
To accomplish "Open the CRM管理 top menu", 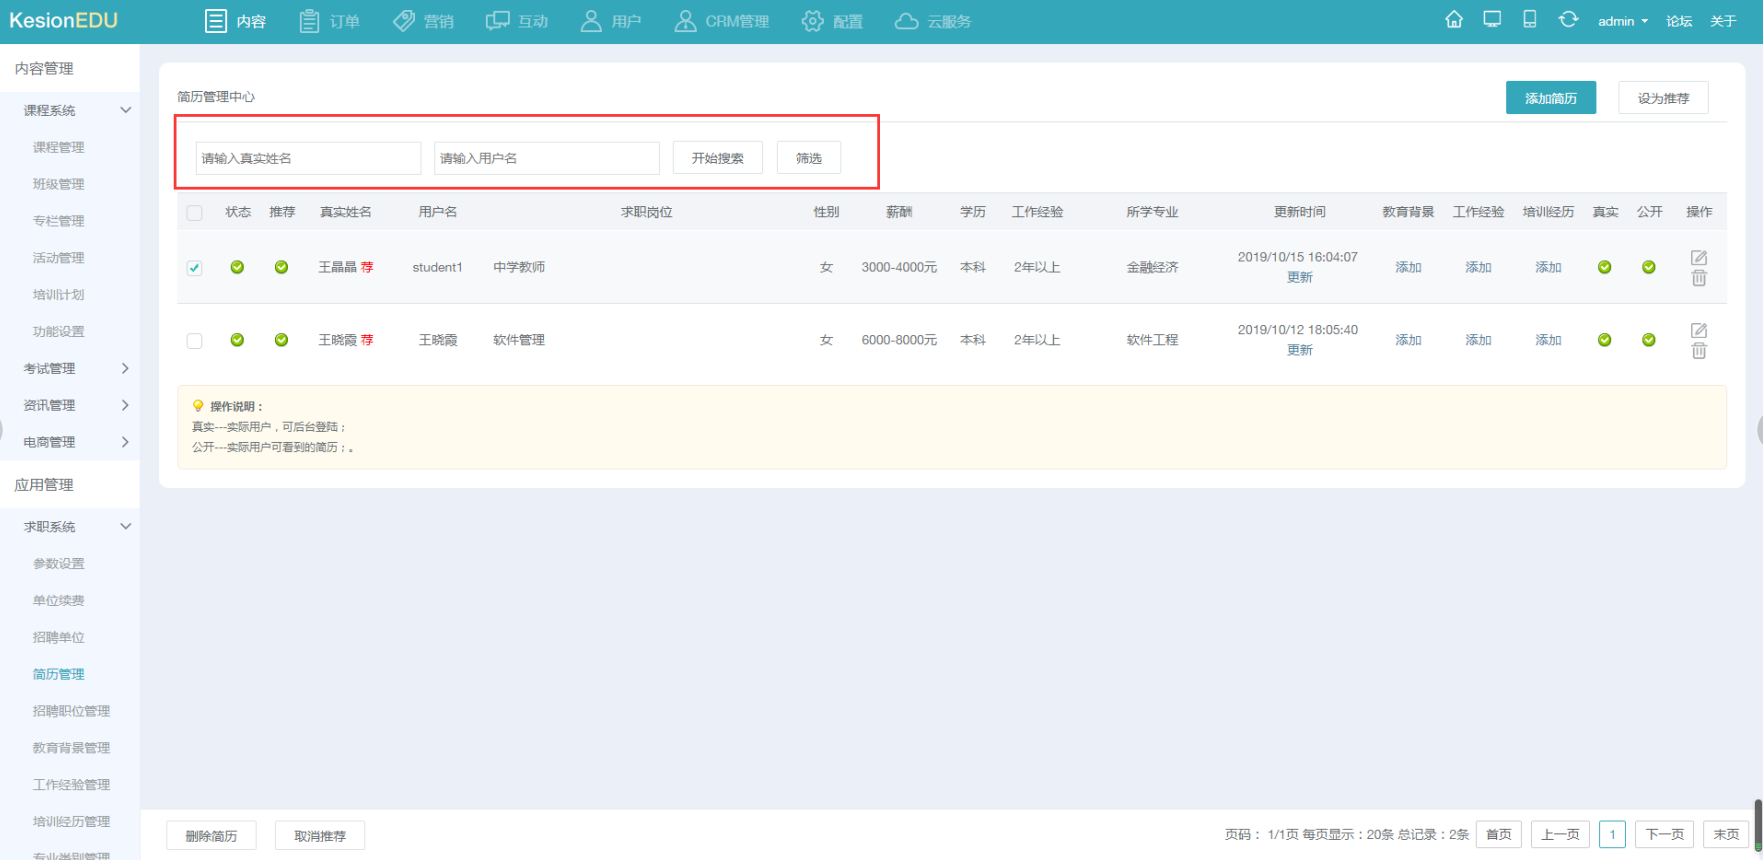I will 722,21.
